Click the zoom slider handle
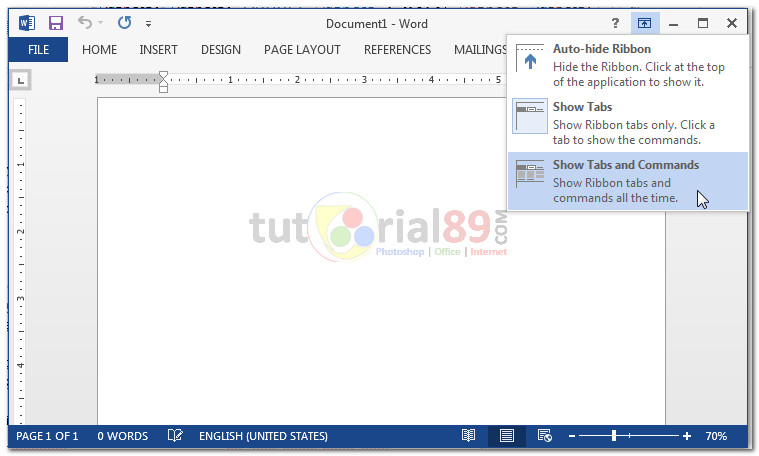The image size is (759, 456). tap(614, 436)
